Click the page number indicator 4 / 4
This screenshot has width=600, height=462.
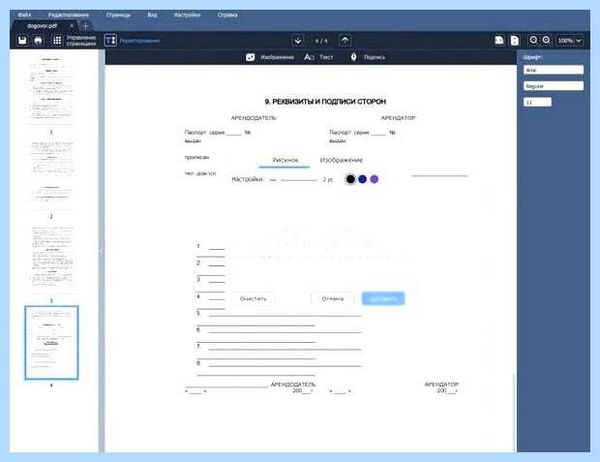coord(321,41)
